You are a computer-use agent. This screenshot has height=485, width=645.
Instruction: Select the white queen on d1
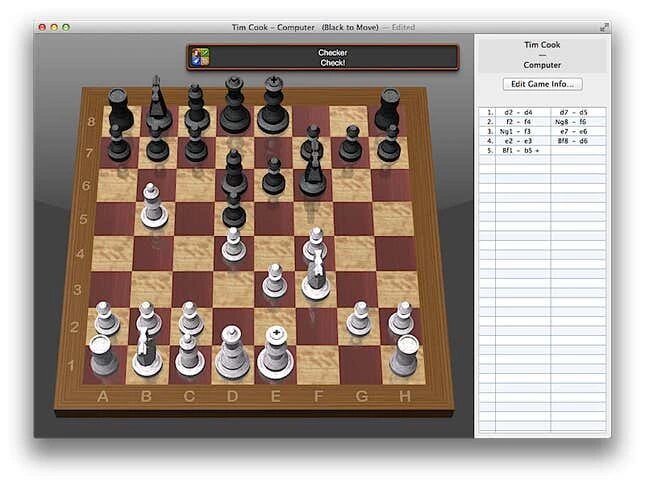(x=232, y=353)
